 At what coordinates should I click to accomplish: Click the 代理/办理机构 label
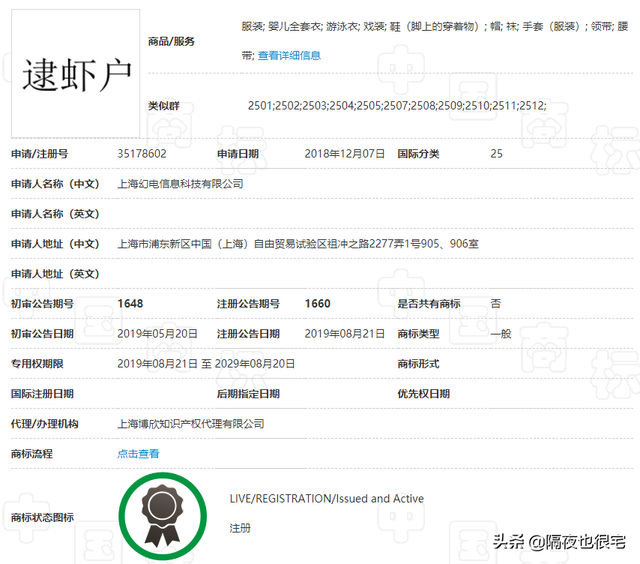(x=44, y=424)
